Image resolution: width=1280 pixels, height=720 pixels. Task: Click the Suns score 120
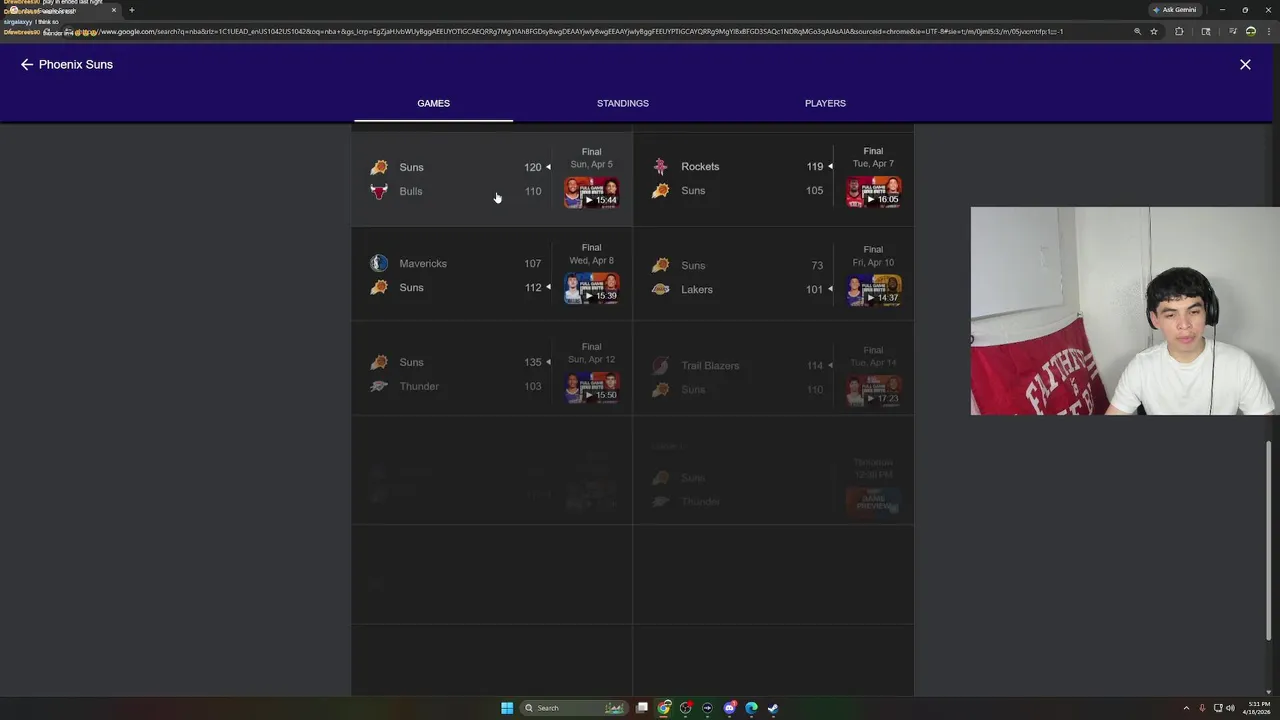(x=532, y=167)
